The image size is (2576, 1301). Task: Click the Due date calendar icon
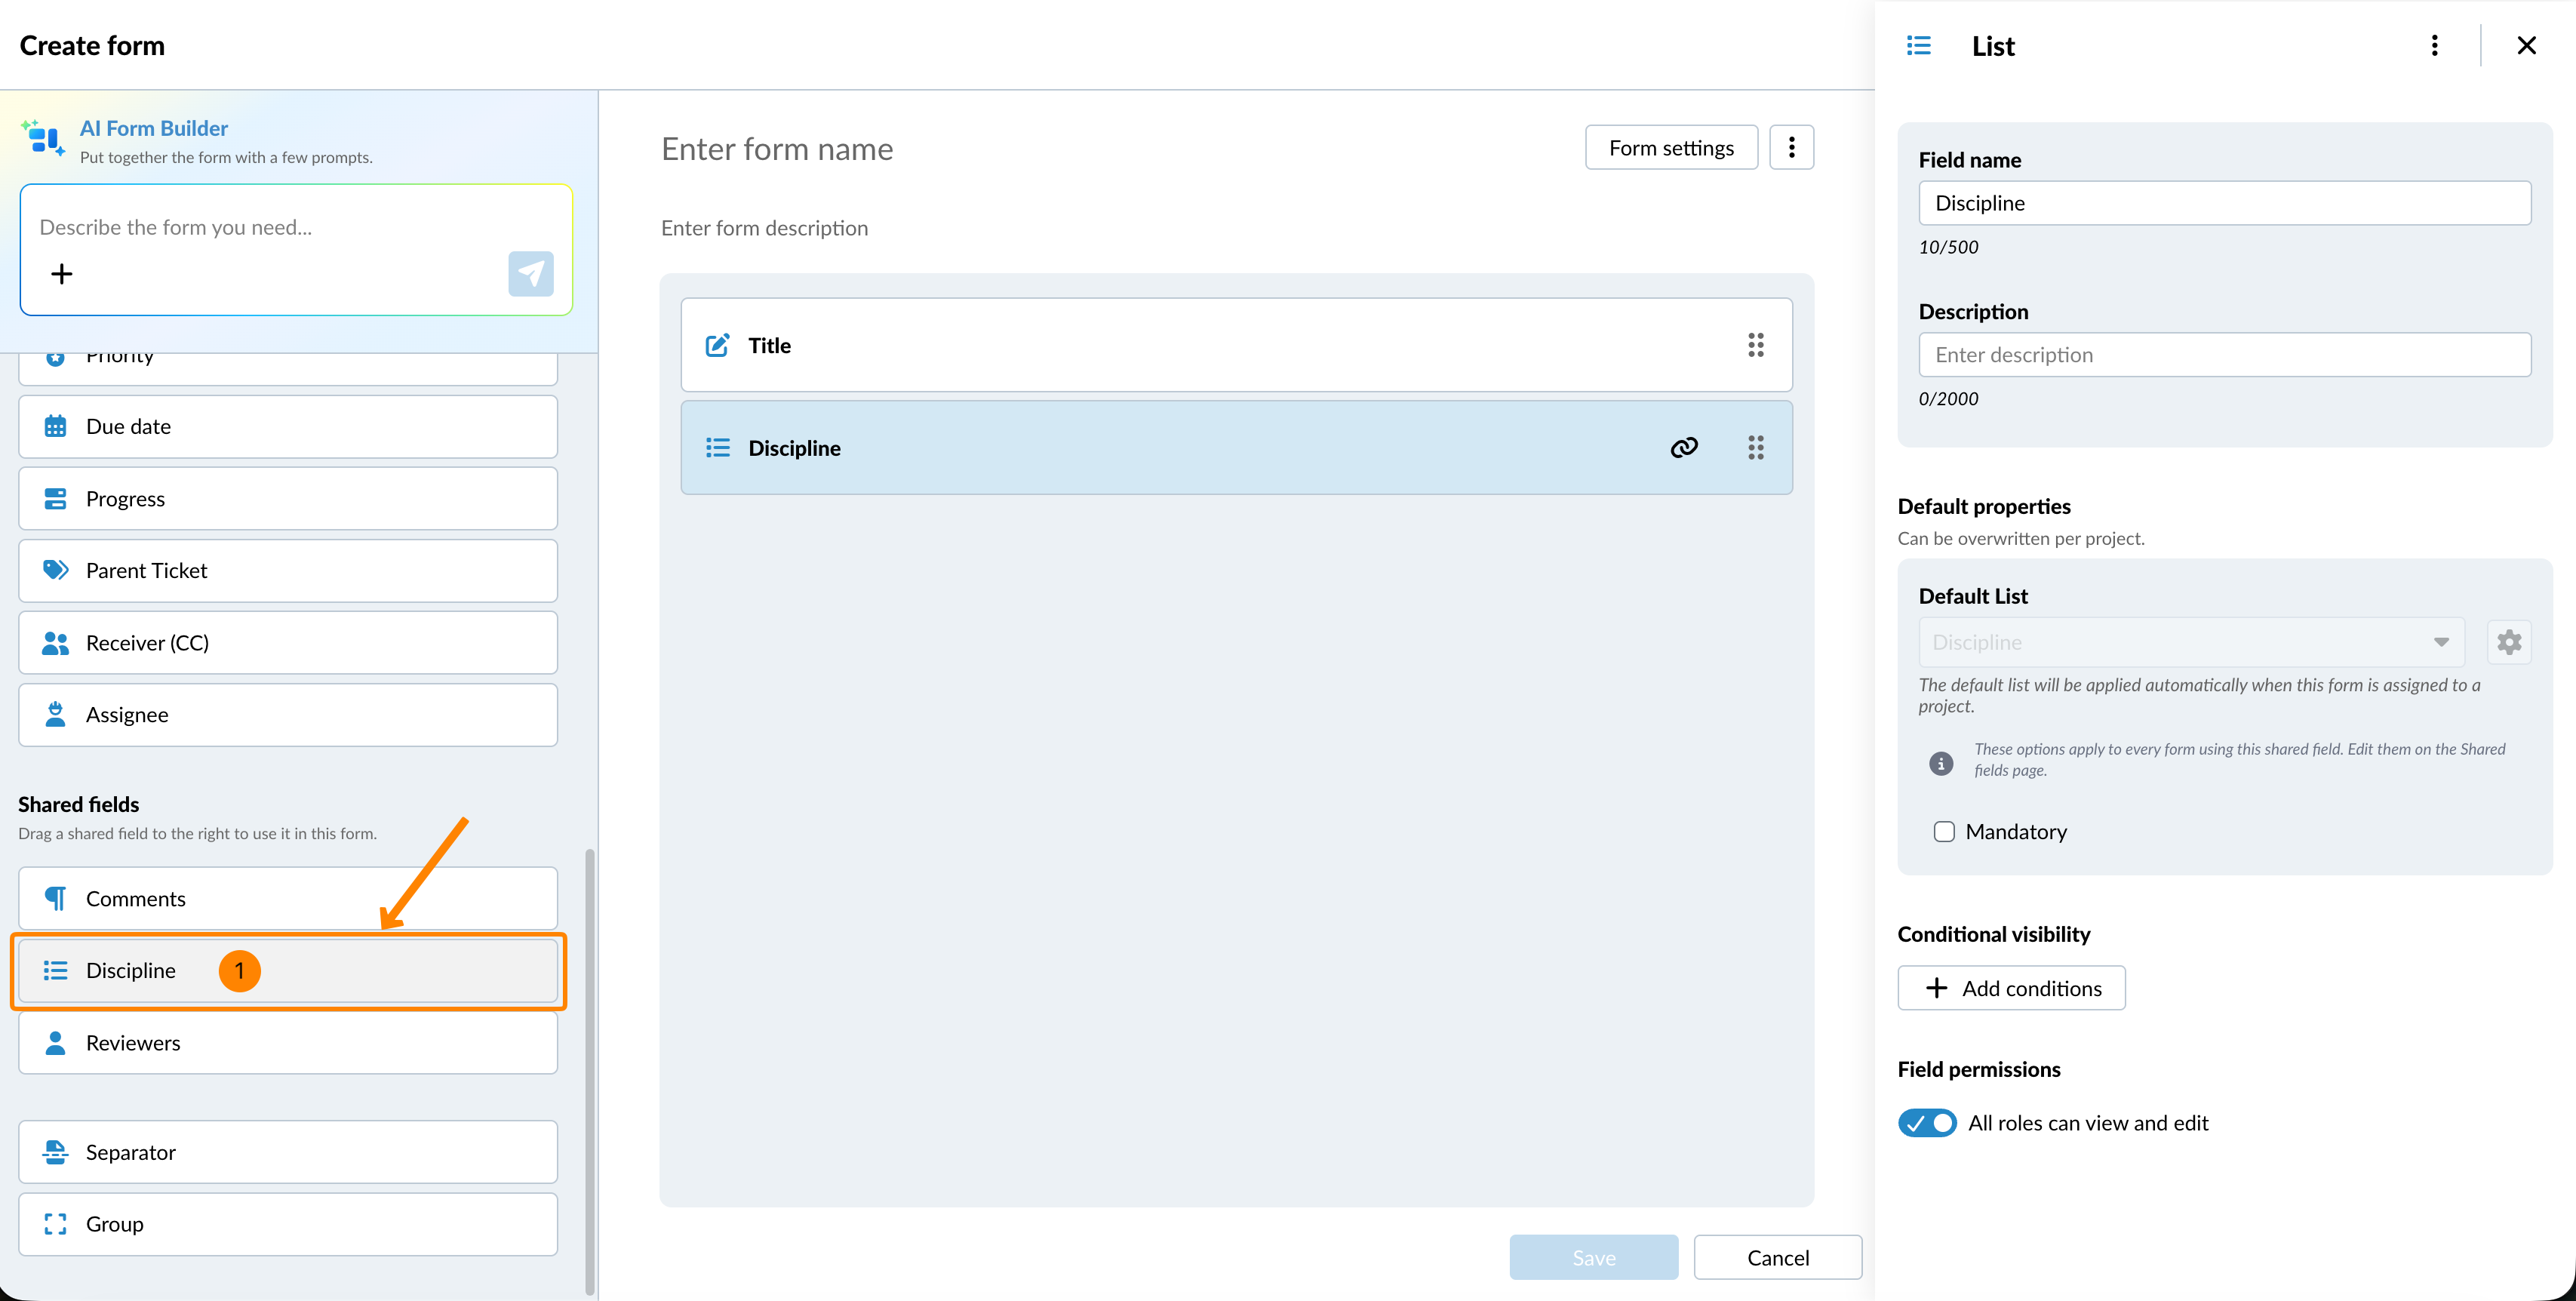[x=56, y=427]
